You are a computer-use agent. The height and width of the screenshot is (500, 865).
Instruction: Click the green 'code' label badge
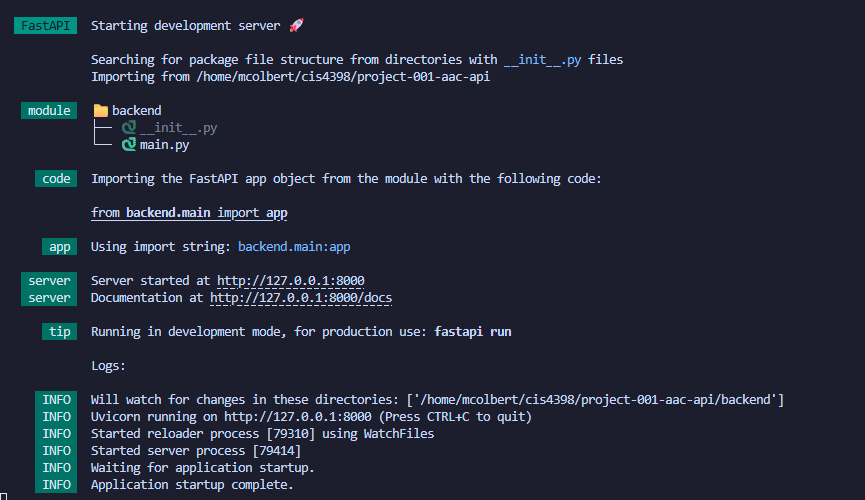(x=56, y=179)
